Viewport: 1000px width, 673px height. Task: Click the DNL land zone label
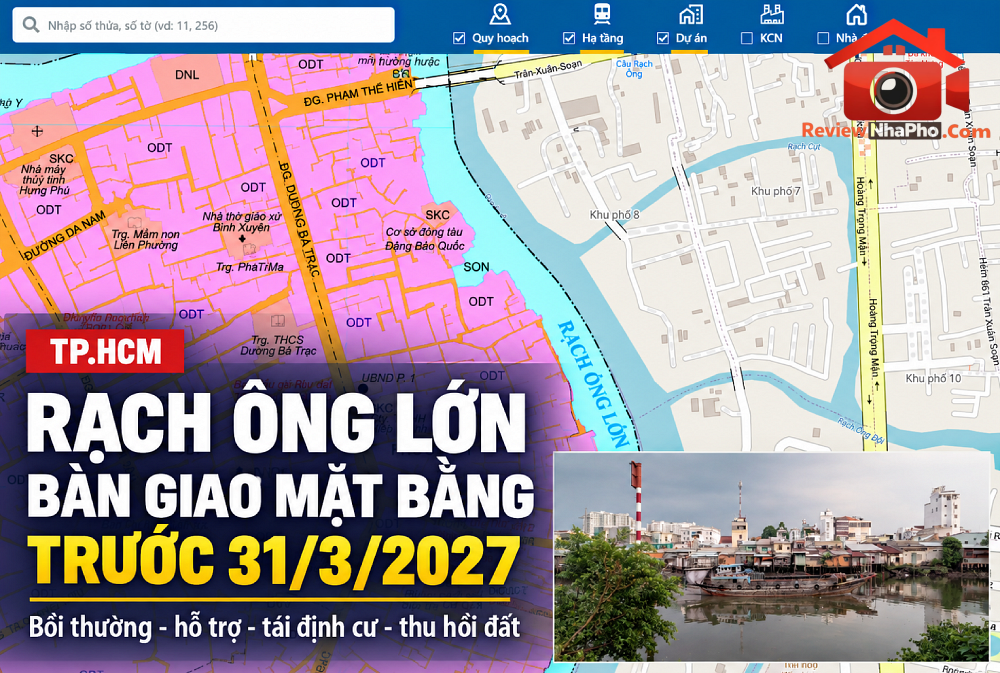[x=187, y=75]
